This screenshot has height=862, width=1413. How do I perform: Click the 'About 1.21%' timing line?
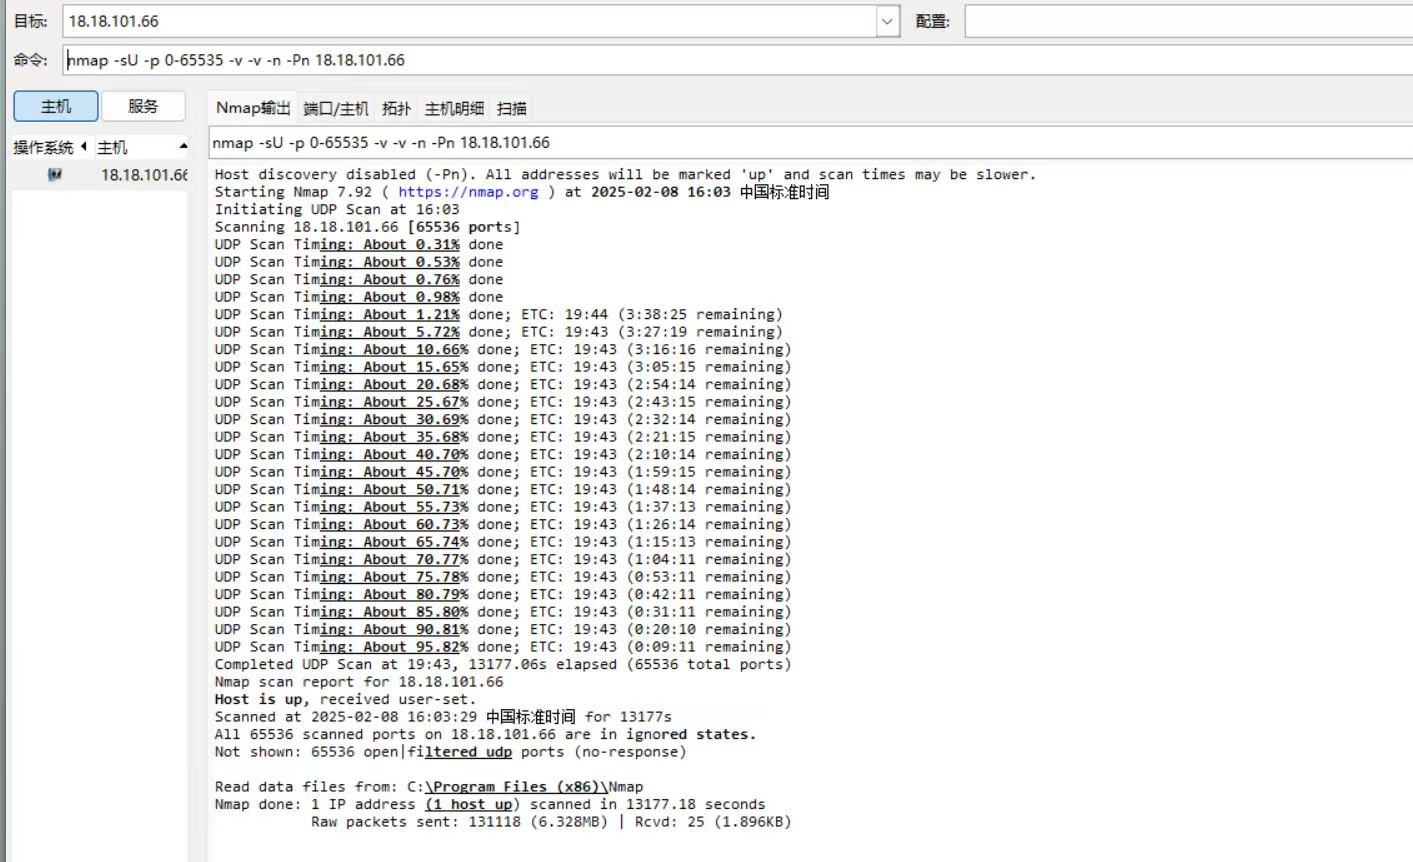(499, 314)
